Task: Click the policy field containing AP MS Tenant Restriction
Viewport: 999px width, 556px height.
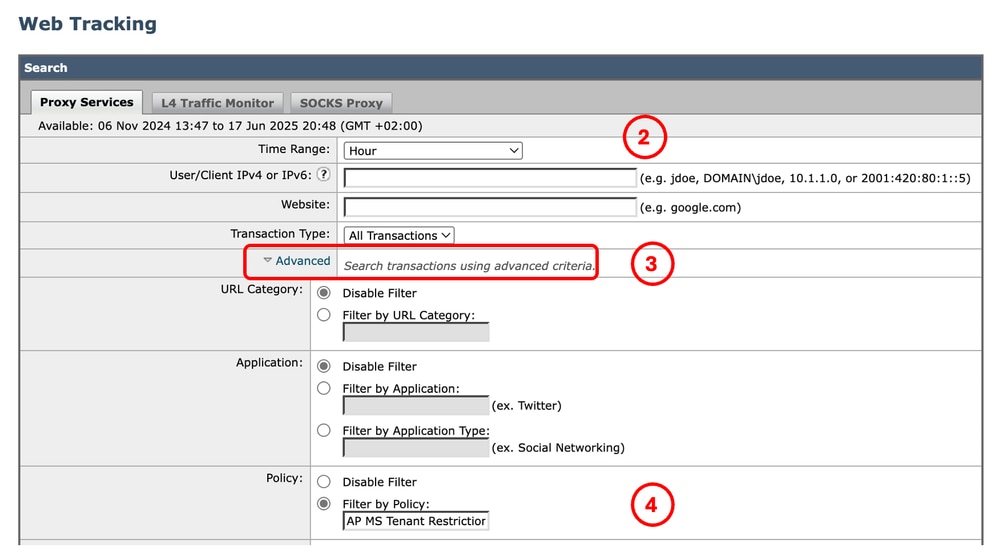Action: click(x=416, y=521)
